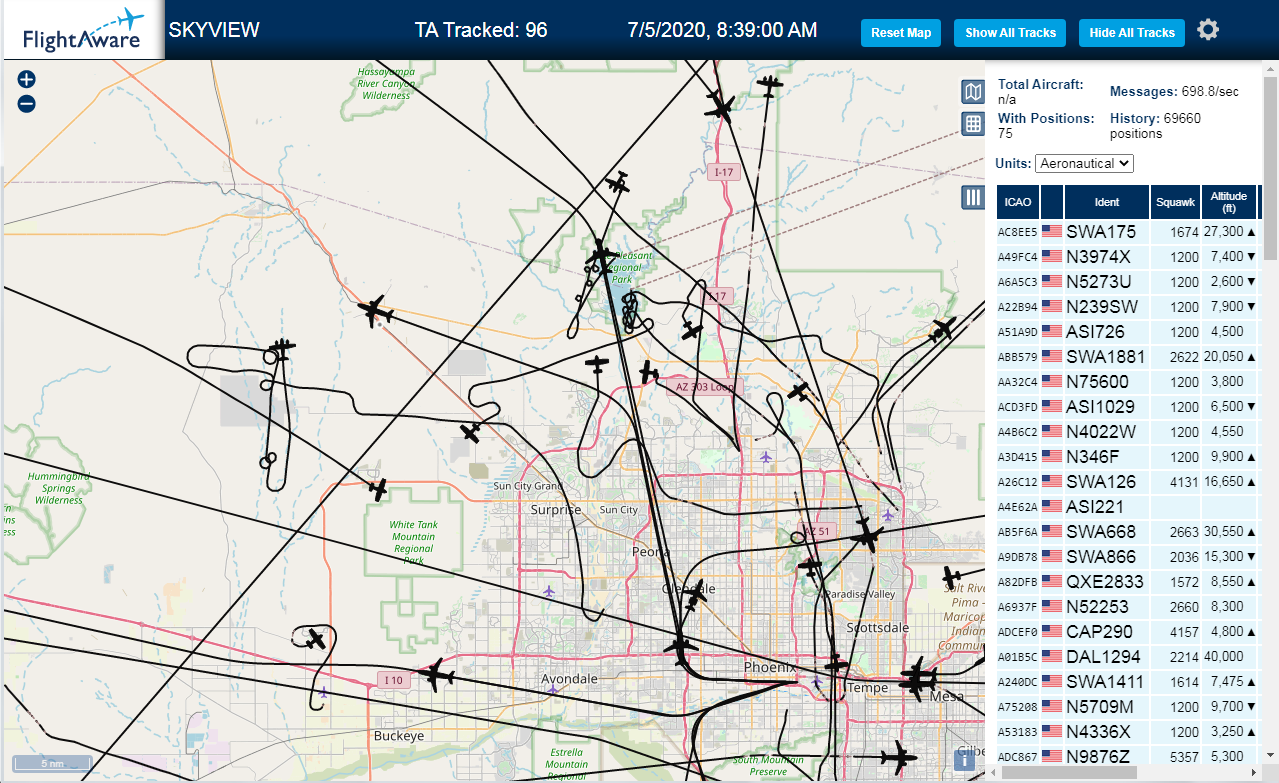Select the aircraft beside the I 10 label
1279x783 pixels.
point(437,676)
